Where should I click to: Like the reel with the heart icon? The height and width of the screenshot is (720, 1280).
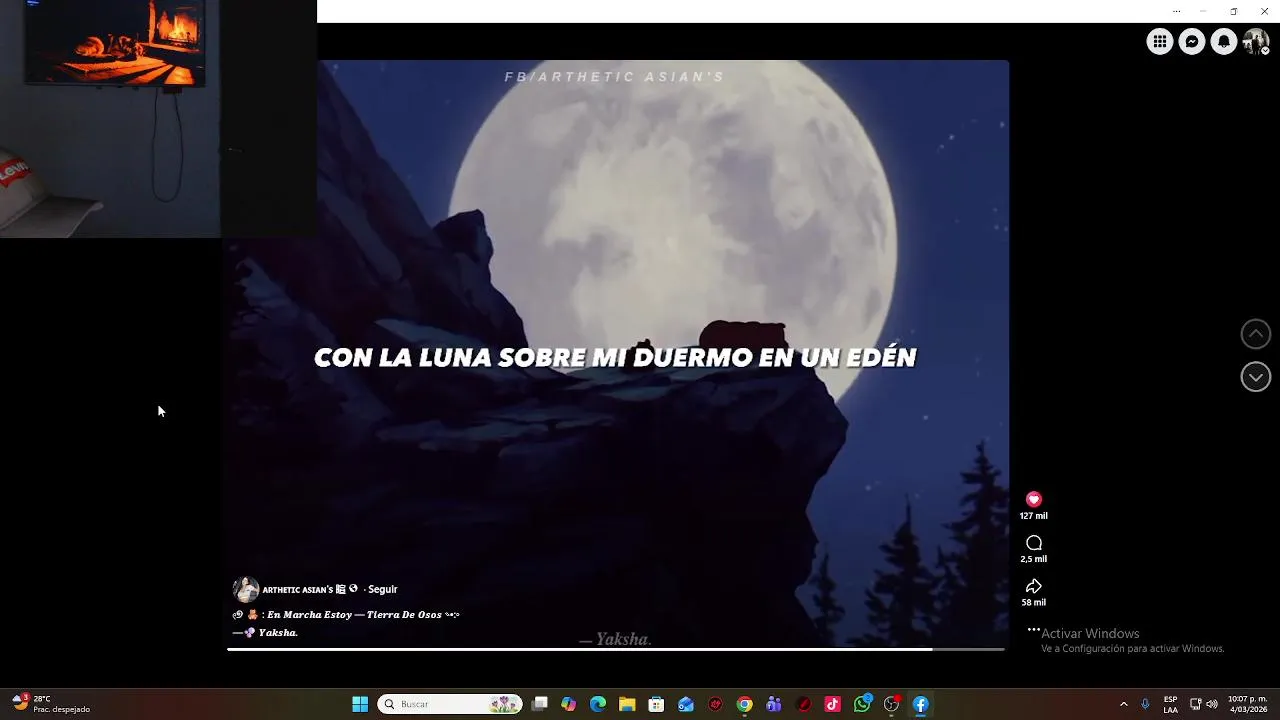click(1034, 499)
